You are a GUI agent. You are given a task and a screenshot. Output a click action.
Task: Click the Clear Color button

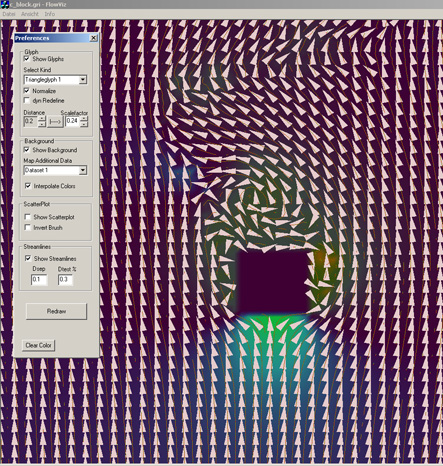tap(38, 345)
